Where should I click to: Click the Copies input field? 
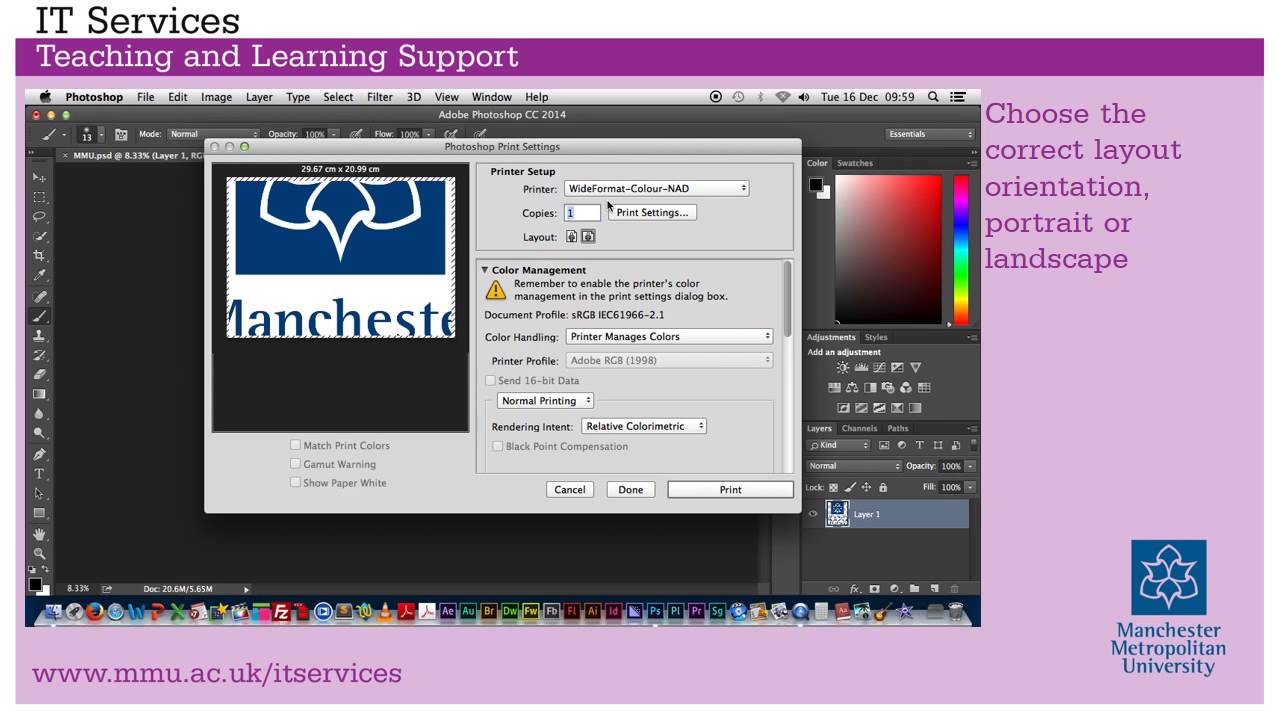pos(583,212)
